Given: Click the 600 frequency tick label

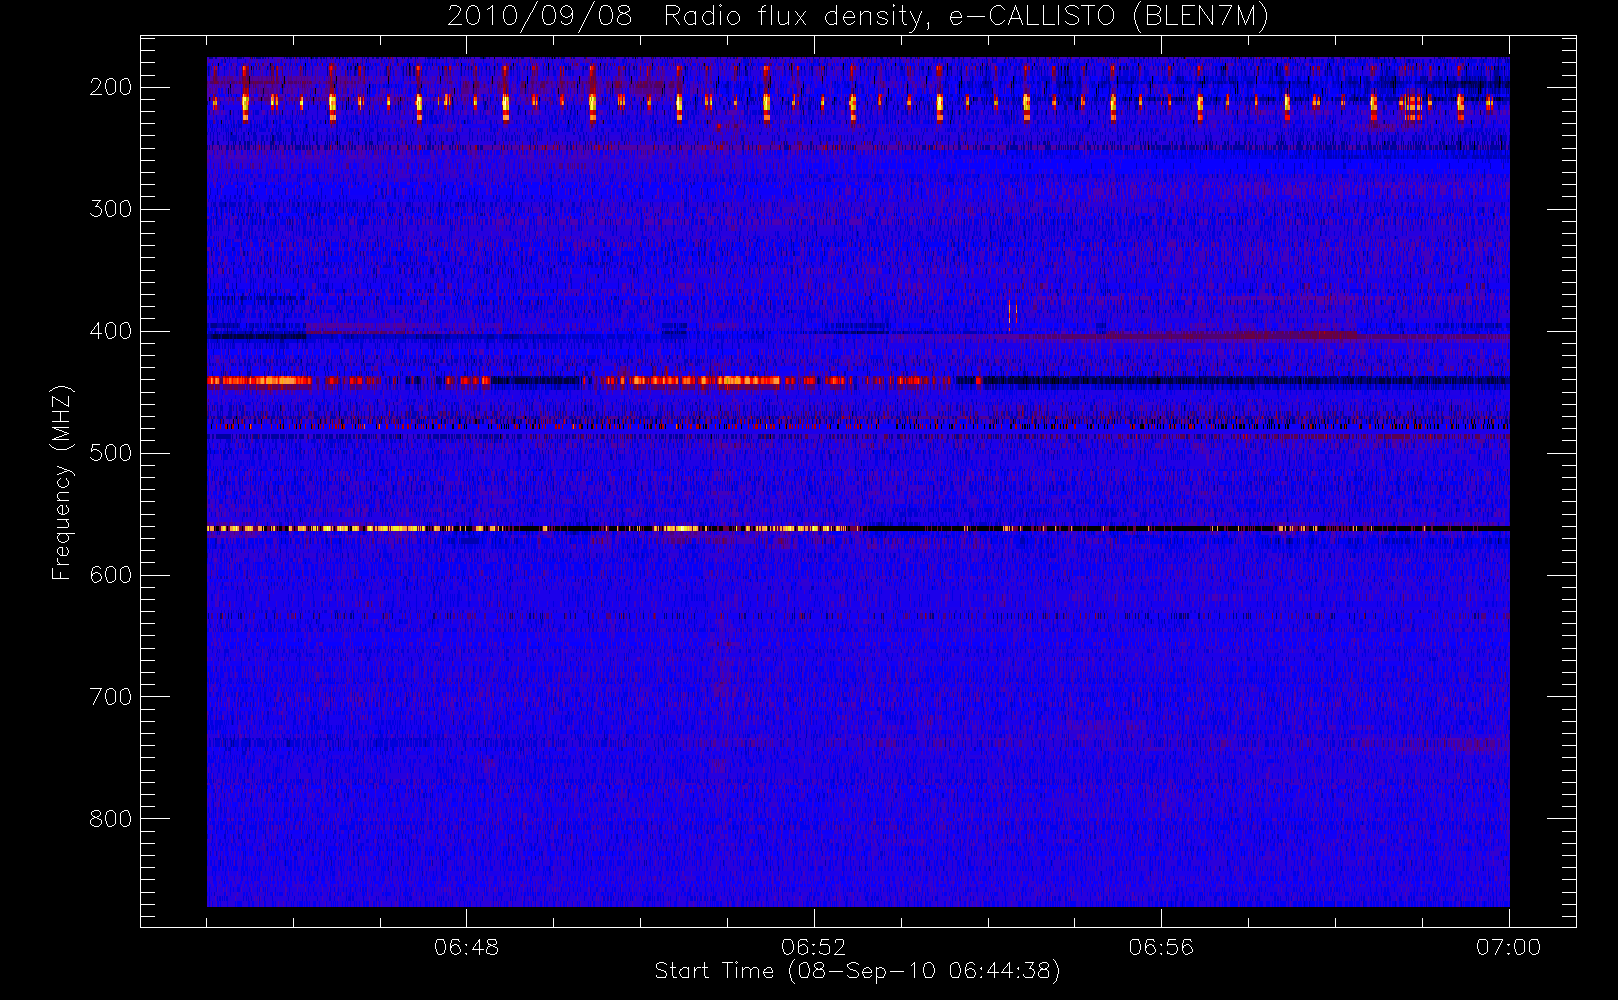Looking at the screenshot, I should pyautogui.click(x=111, y=575).
